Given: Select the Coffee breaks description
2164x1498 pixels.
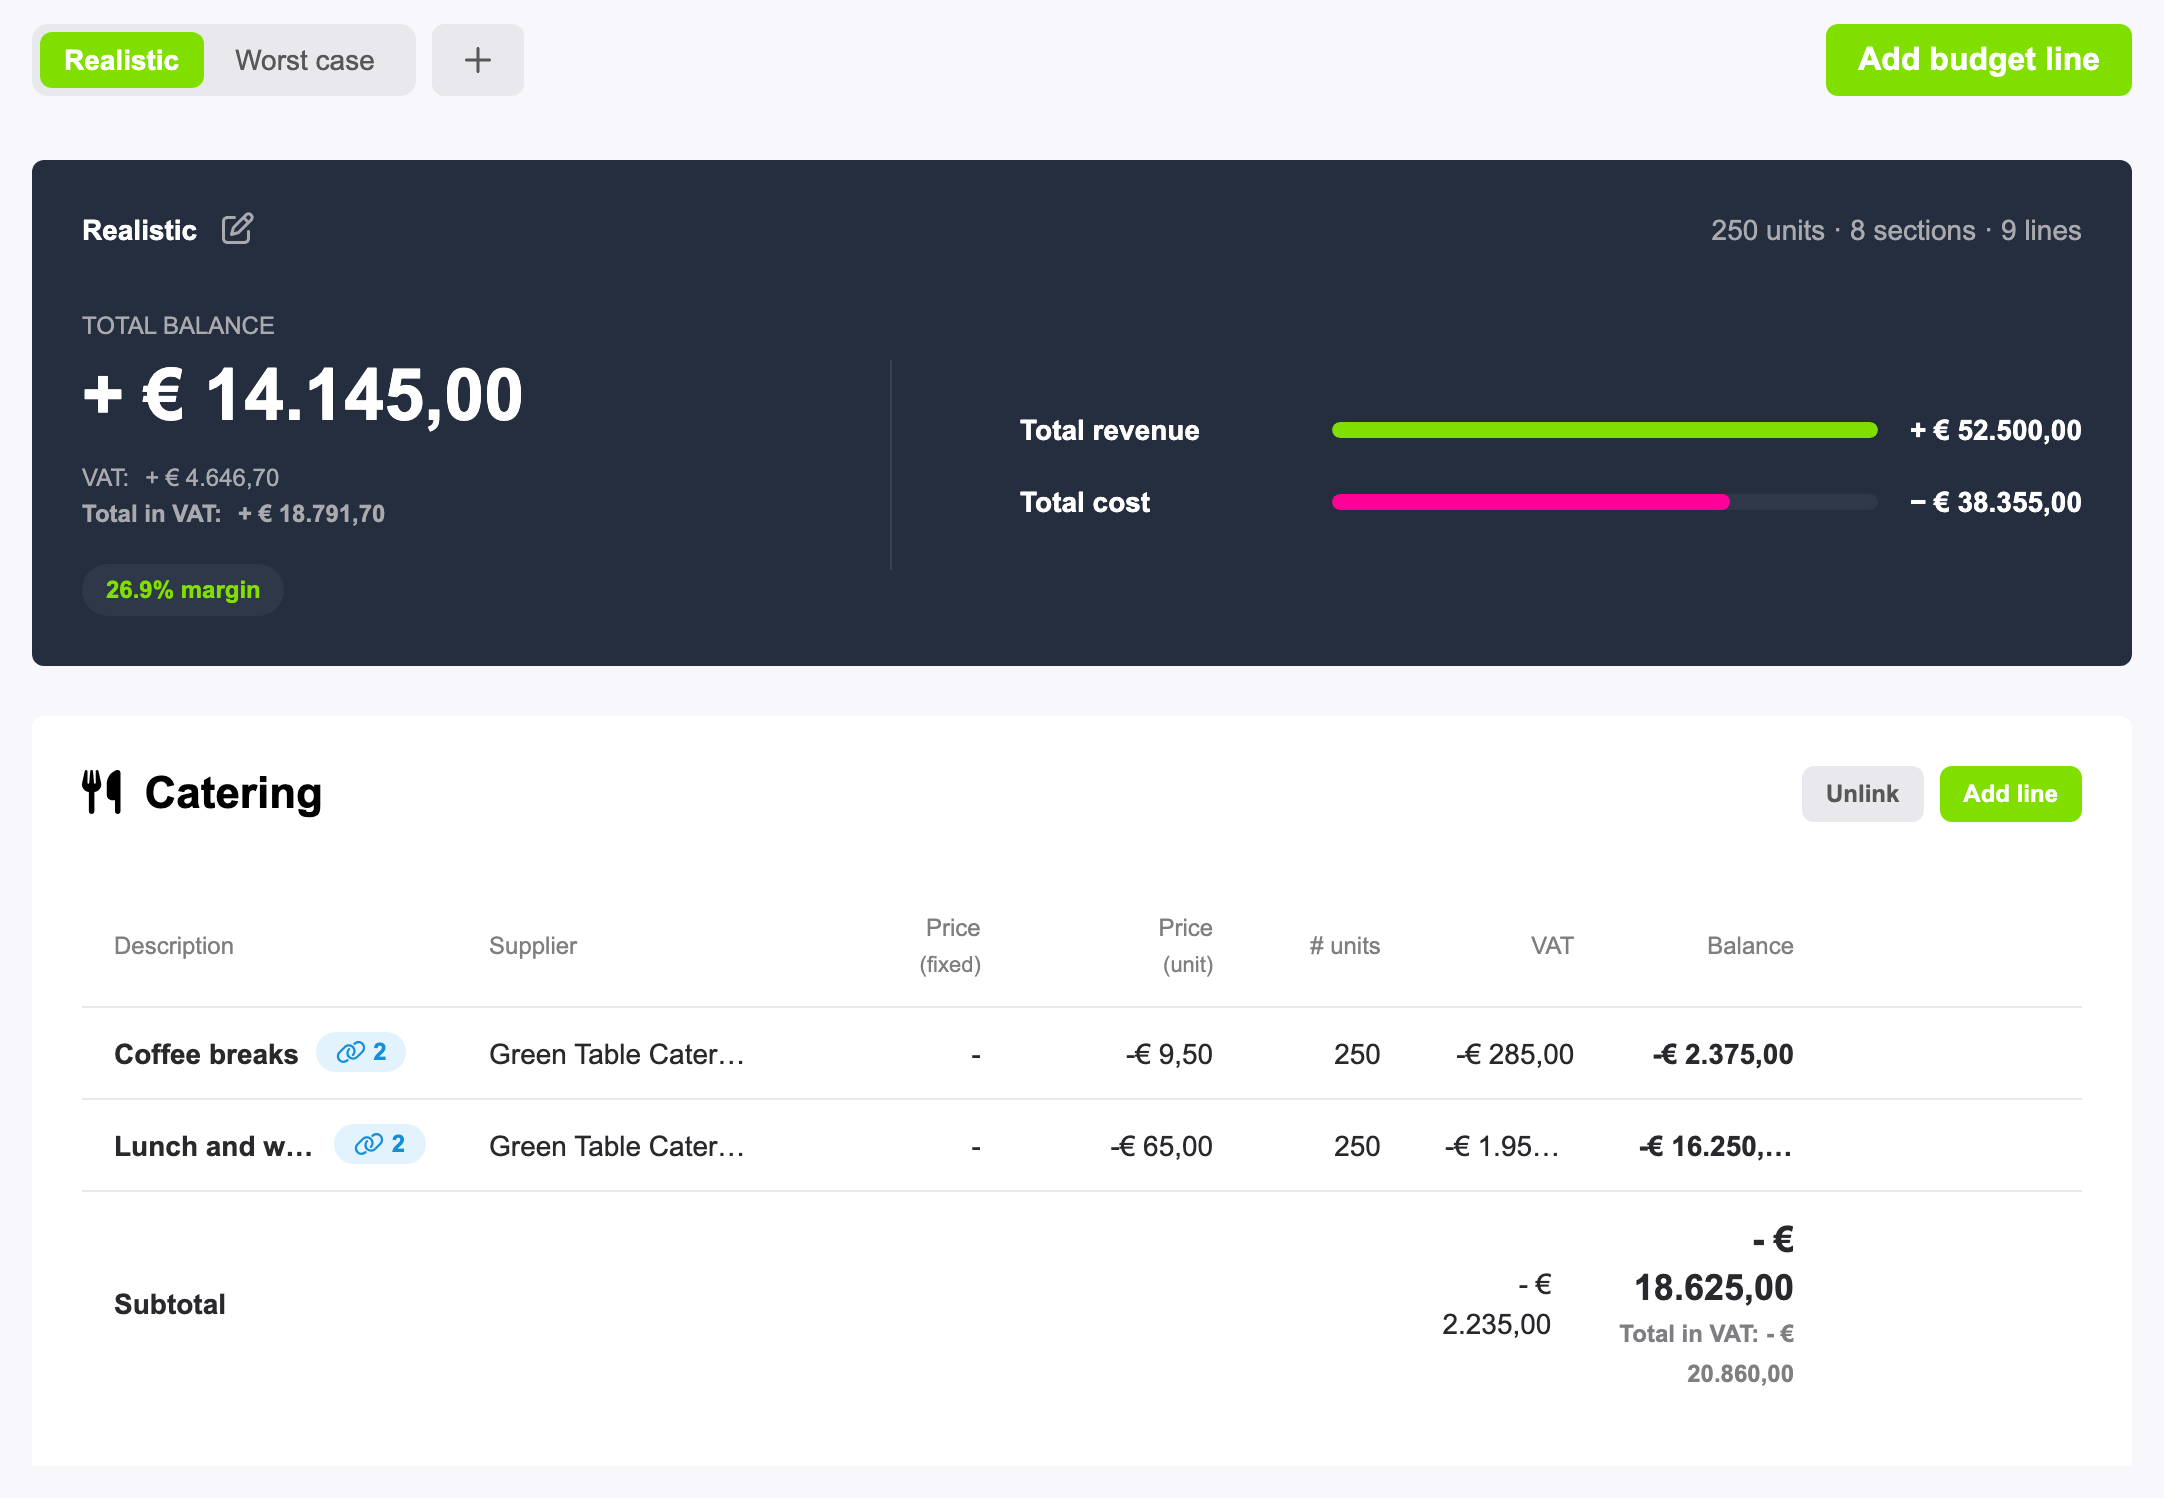Looking at the screenshot, I should pos(206,1054).
